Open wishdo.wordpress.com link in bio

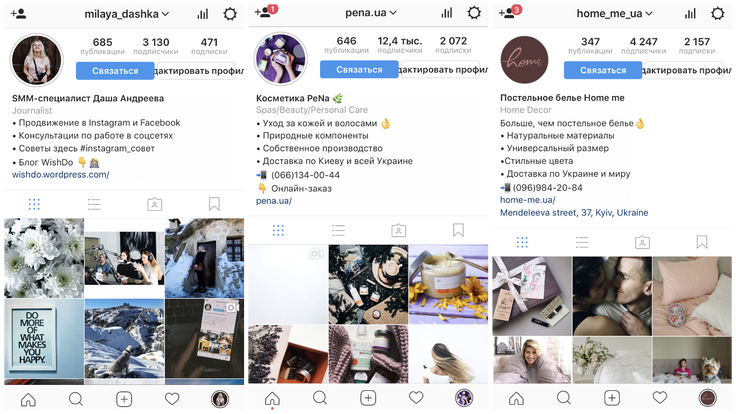click(61, 175)
